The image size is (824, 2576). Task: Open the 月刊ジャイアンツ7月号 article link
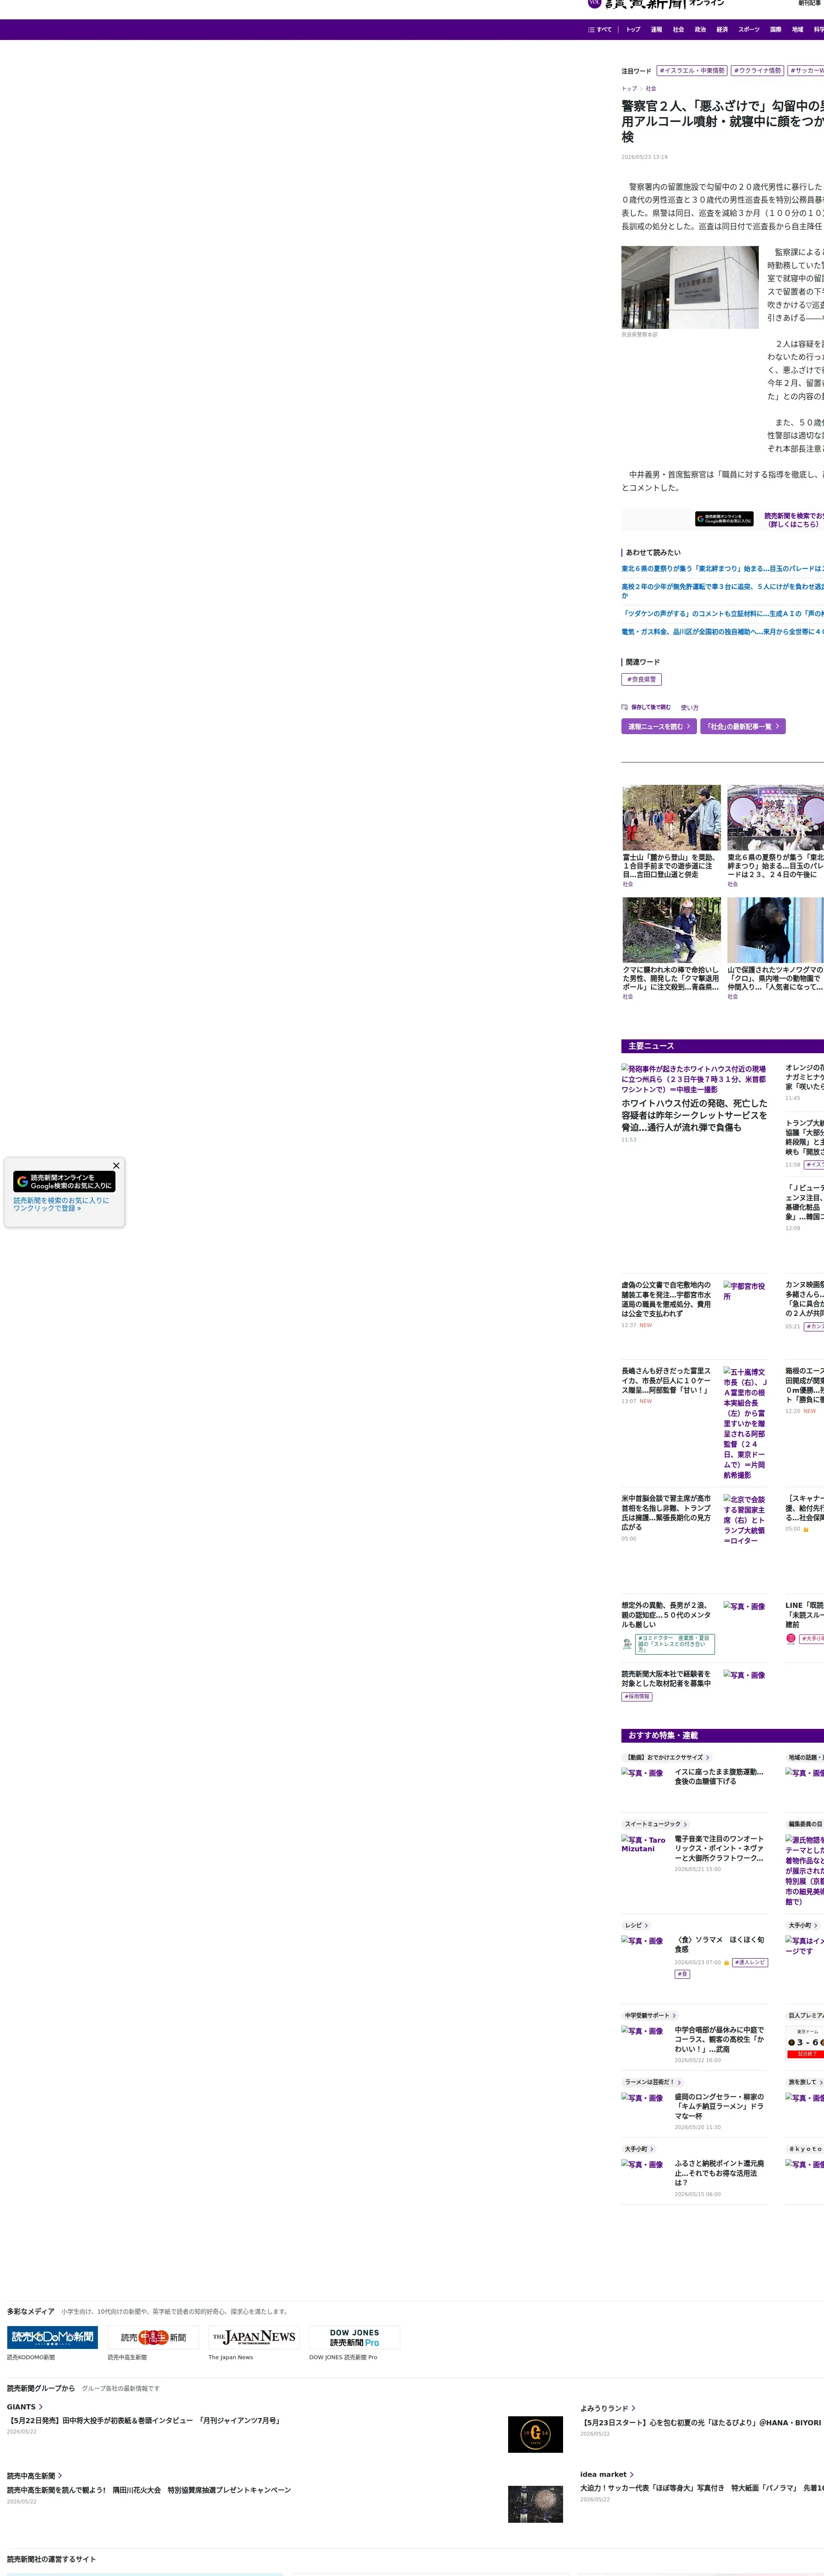point(144,2421)
